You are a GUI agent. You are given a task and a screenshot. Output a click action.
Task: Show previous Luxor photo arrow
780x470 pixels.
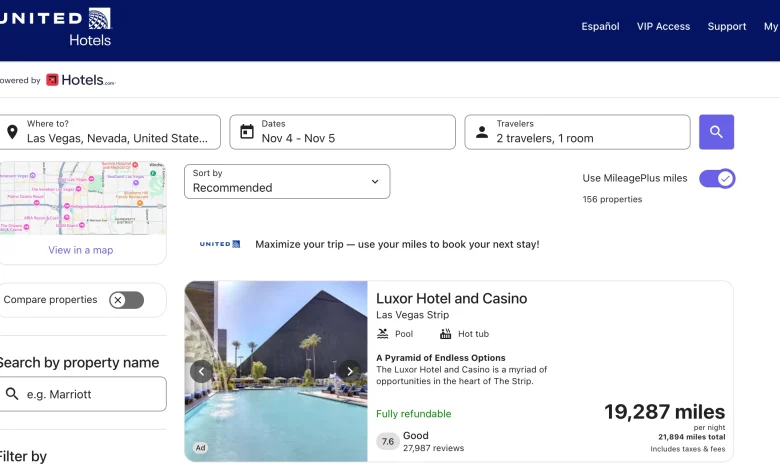click(x=201, y=371)
